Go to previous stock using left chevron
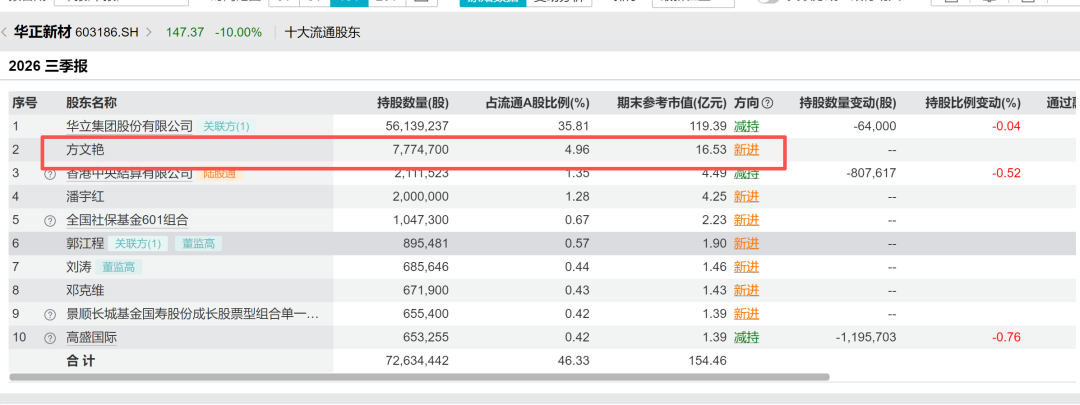This screenshot has height=405, width=1080. click(x=4, y=32)
